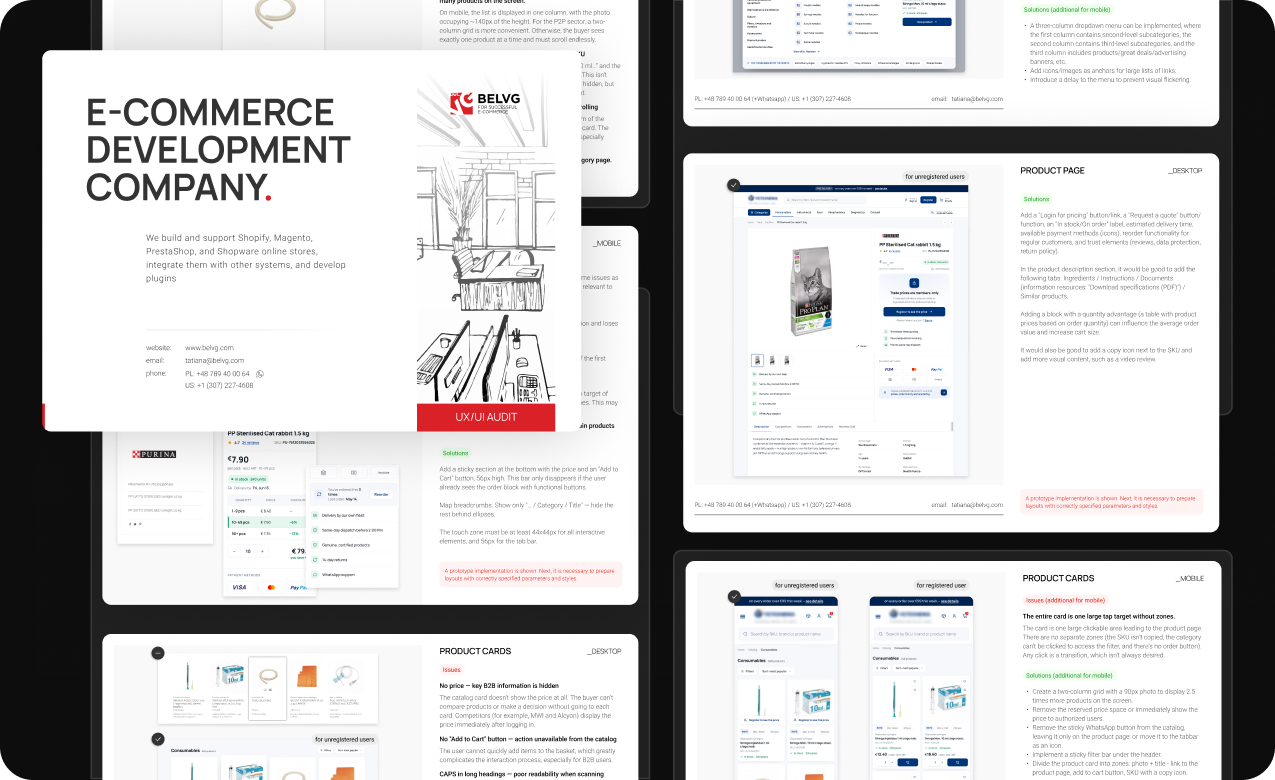This screenshot has width=1275, height=780.
Task: Click the search field in the registered mobile mockup
Action: coord(921,634)
